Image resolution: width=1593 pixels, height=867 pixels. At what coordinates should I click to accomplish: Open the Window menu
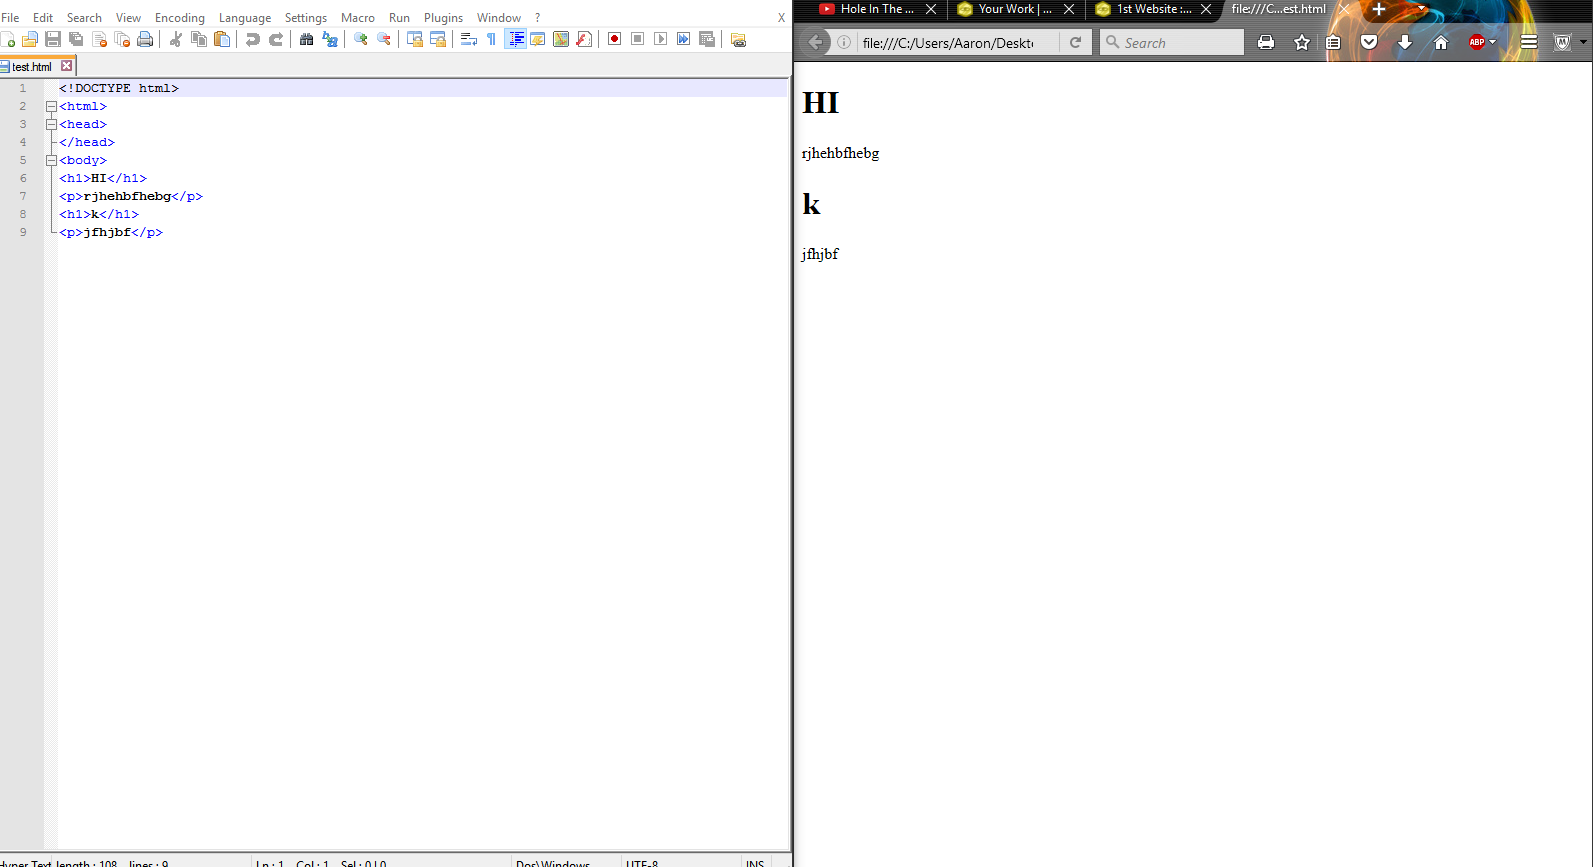(x=499, y=17)
